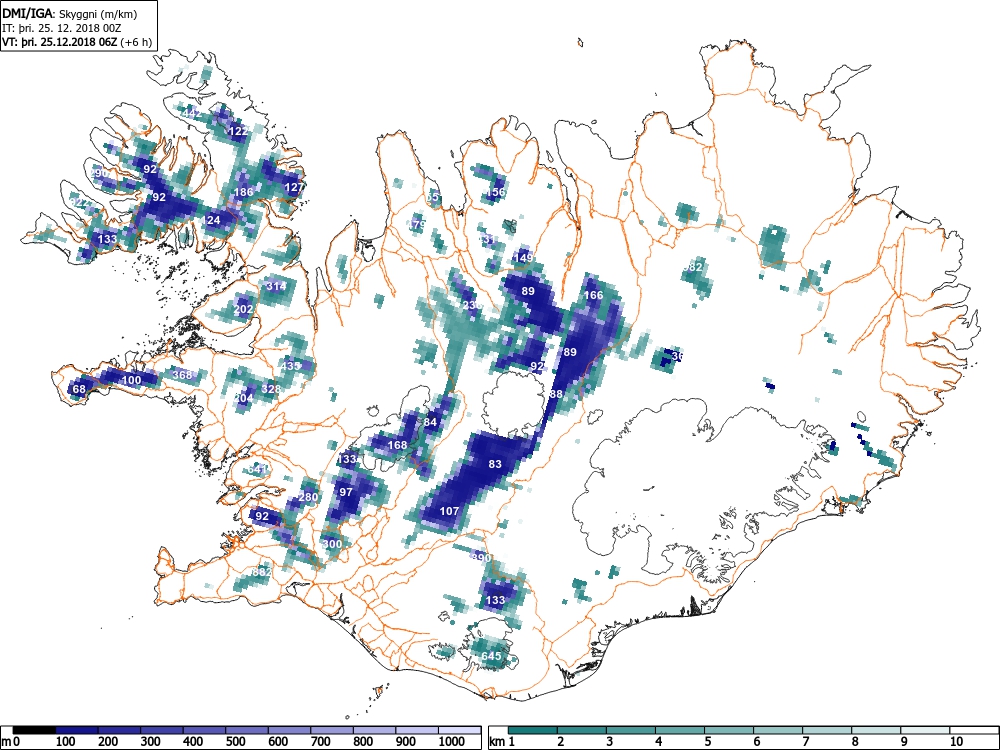Image resolution: width=1000 pixels, height=750 pixels.
Task: Click the legend label '500' on the metre scale
Action: point(235,741)
